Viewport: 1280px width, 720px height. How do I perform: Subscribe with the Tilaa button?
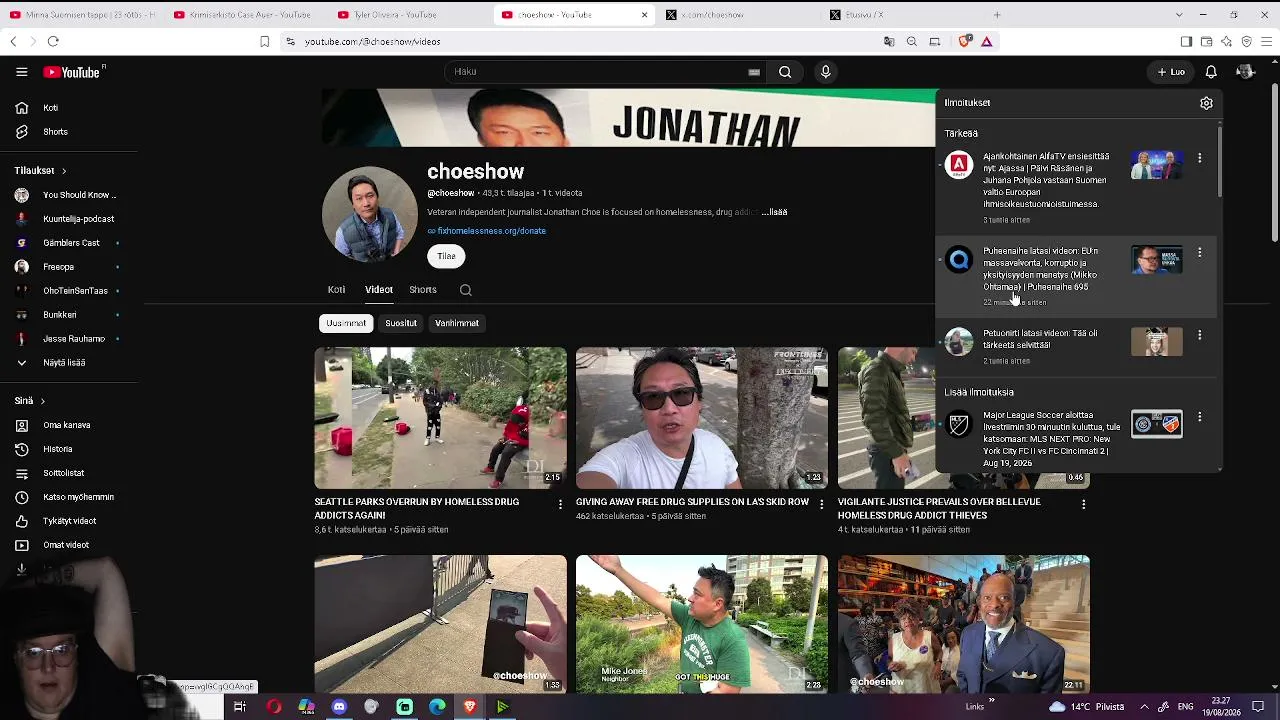tap(446, 256)
